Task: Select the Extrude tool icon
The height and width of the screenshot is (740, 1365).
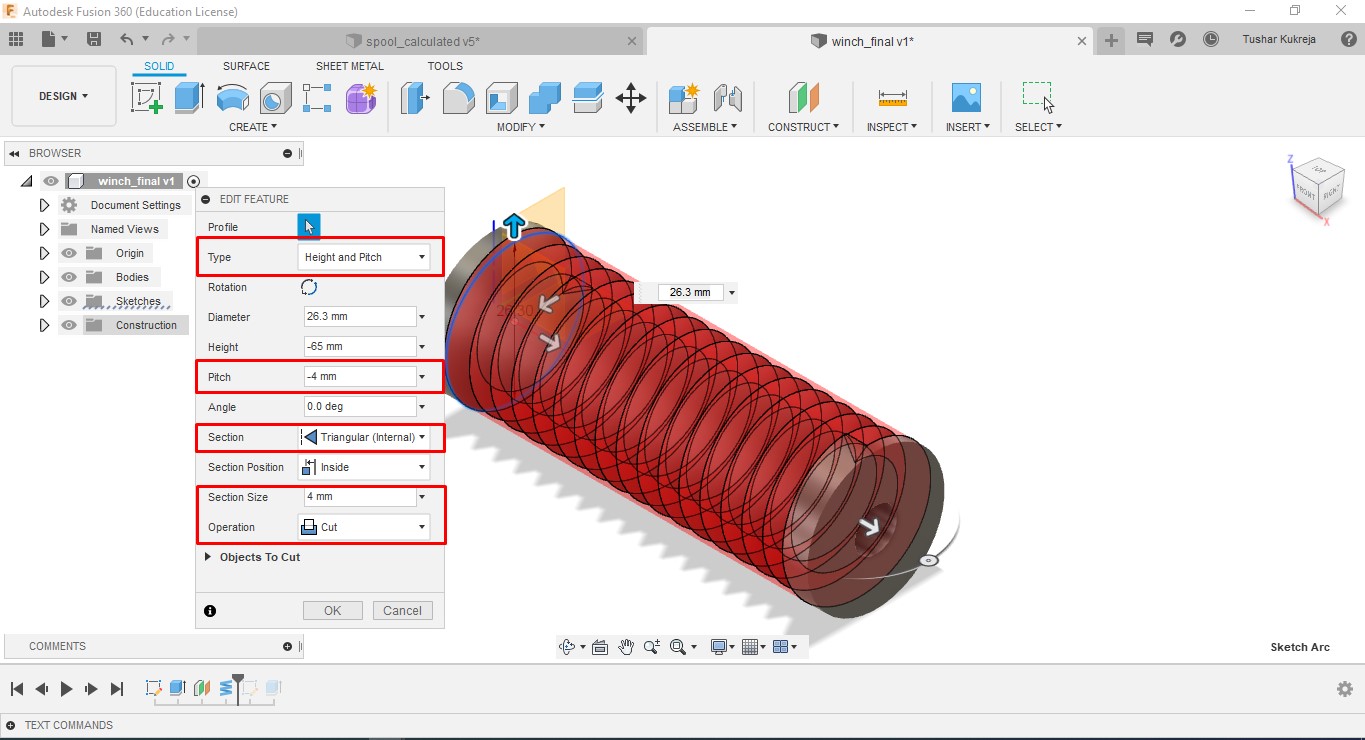Action: pyautogui.click(x=189, y=97)
